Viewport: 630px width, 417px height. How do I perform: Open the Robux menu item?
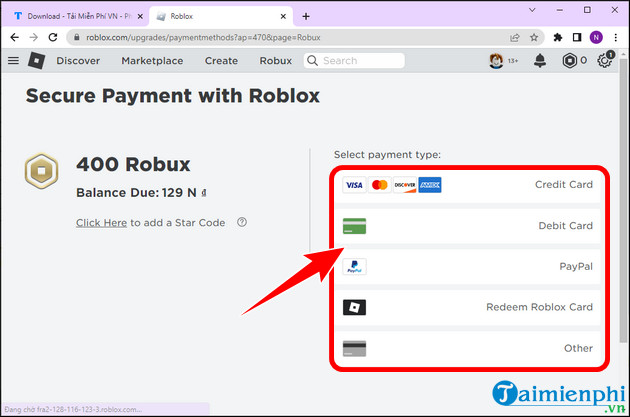pyautogui.click(x=276, y=61)
